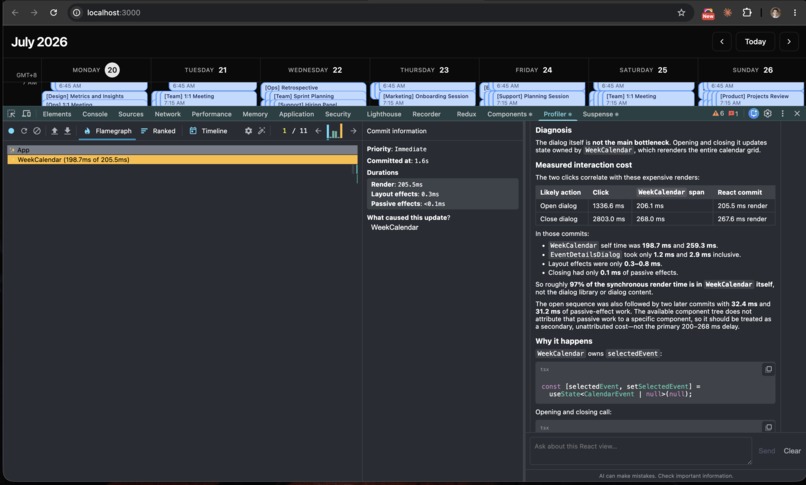Viewport: 806px width, 485px height.
Task: Click the Render: 205.5ms duration
Action: (x=396, y=184)
